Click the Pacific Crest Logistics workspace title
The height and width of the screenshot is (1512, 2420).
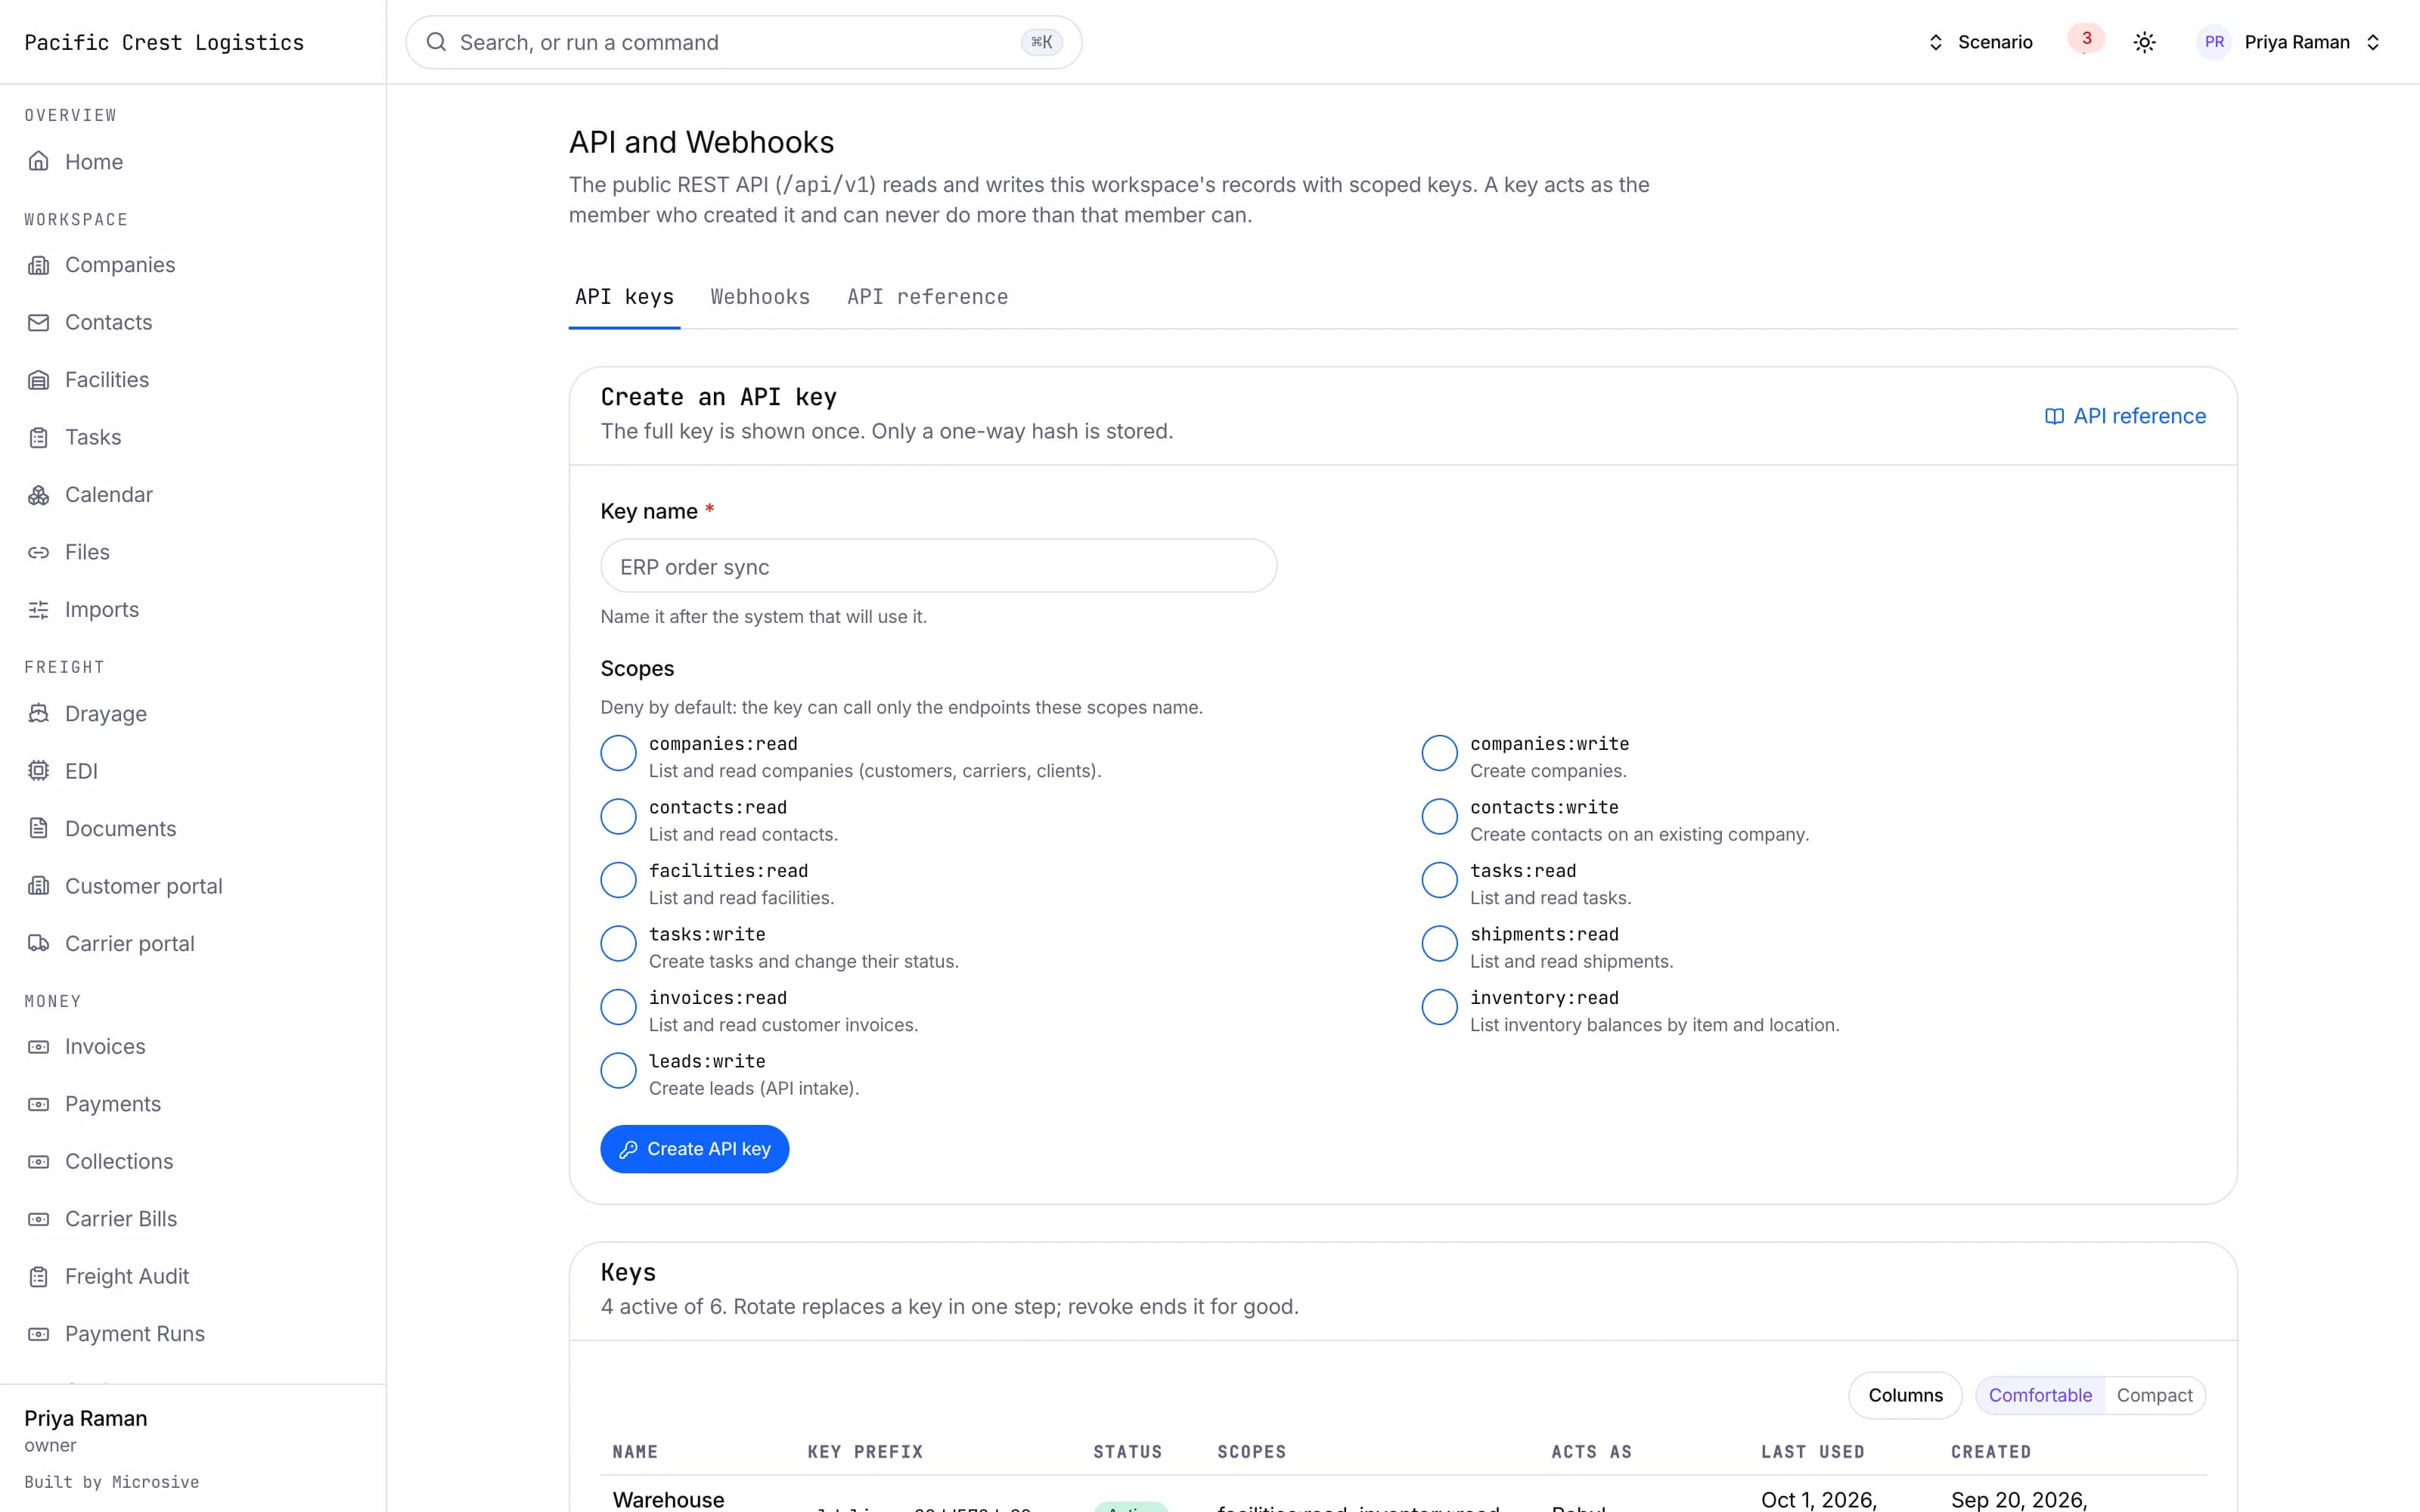click(164, 42)
